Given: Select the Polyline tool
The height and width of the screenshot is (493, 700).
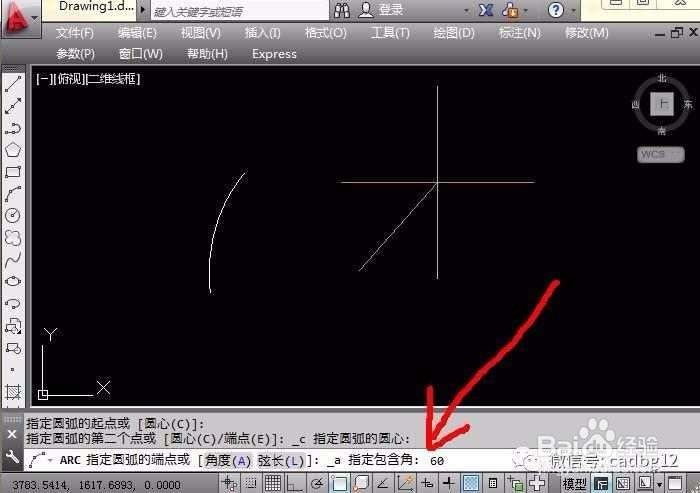Looking at the screenshot, I should pyautogui.click(x=13, y=128).
